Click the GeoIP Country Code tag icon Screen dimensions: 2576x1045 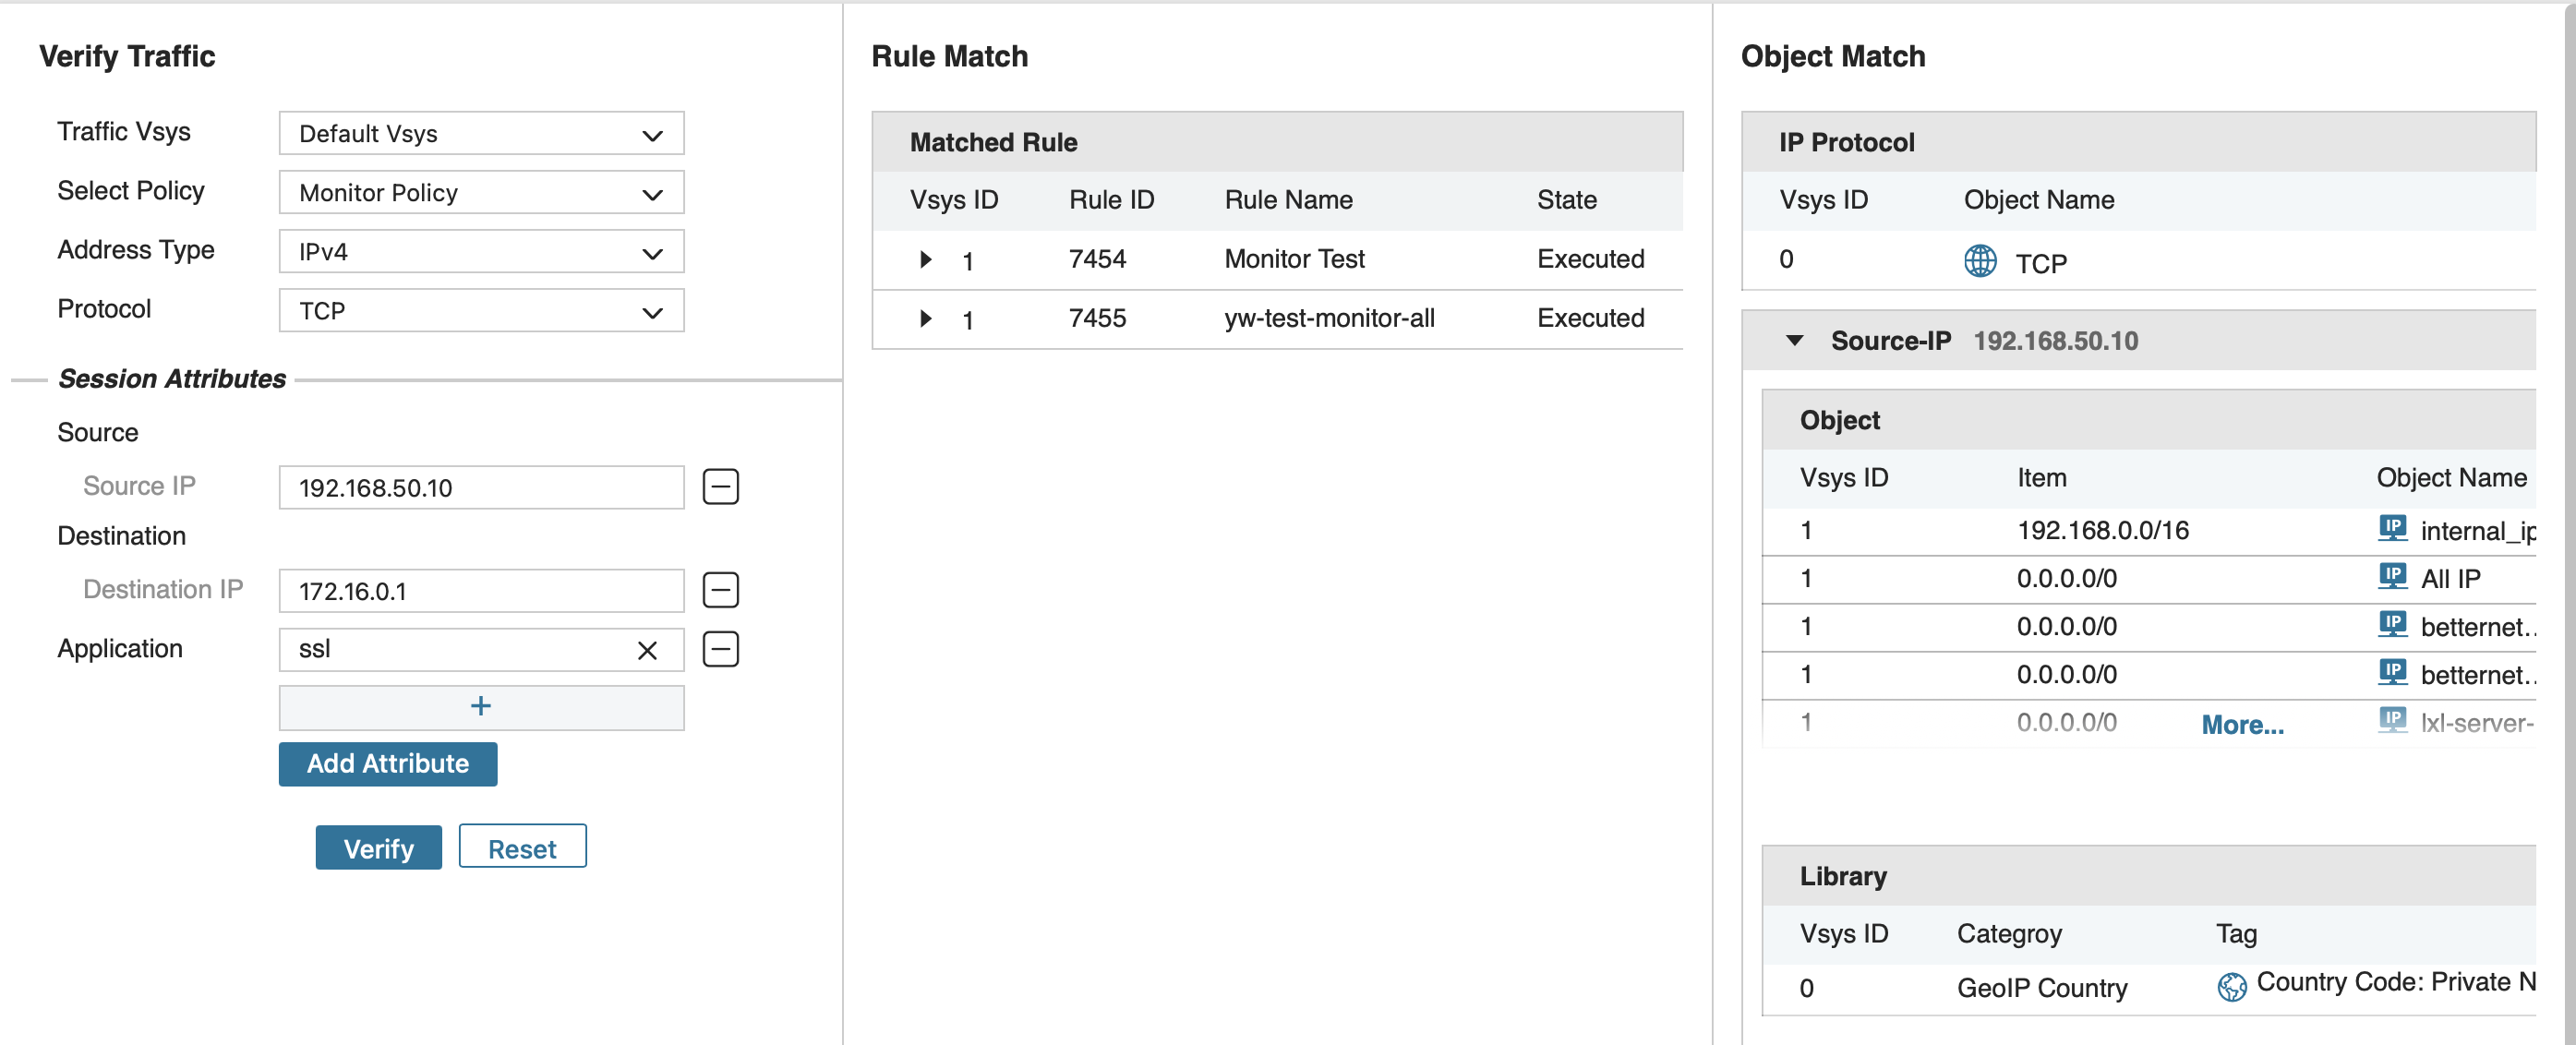2231,986
